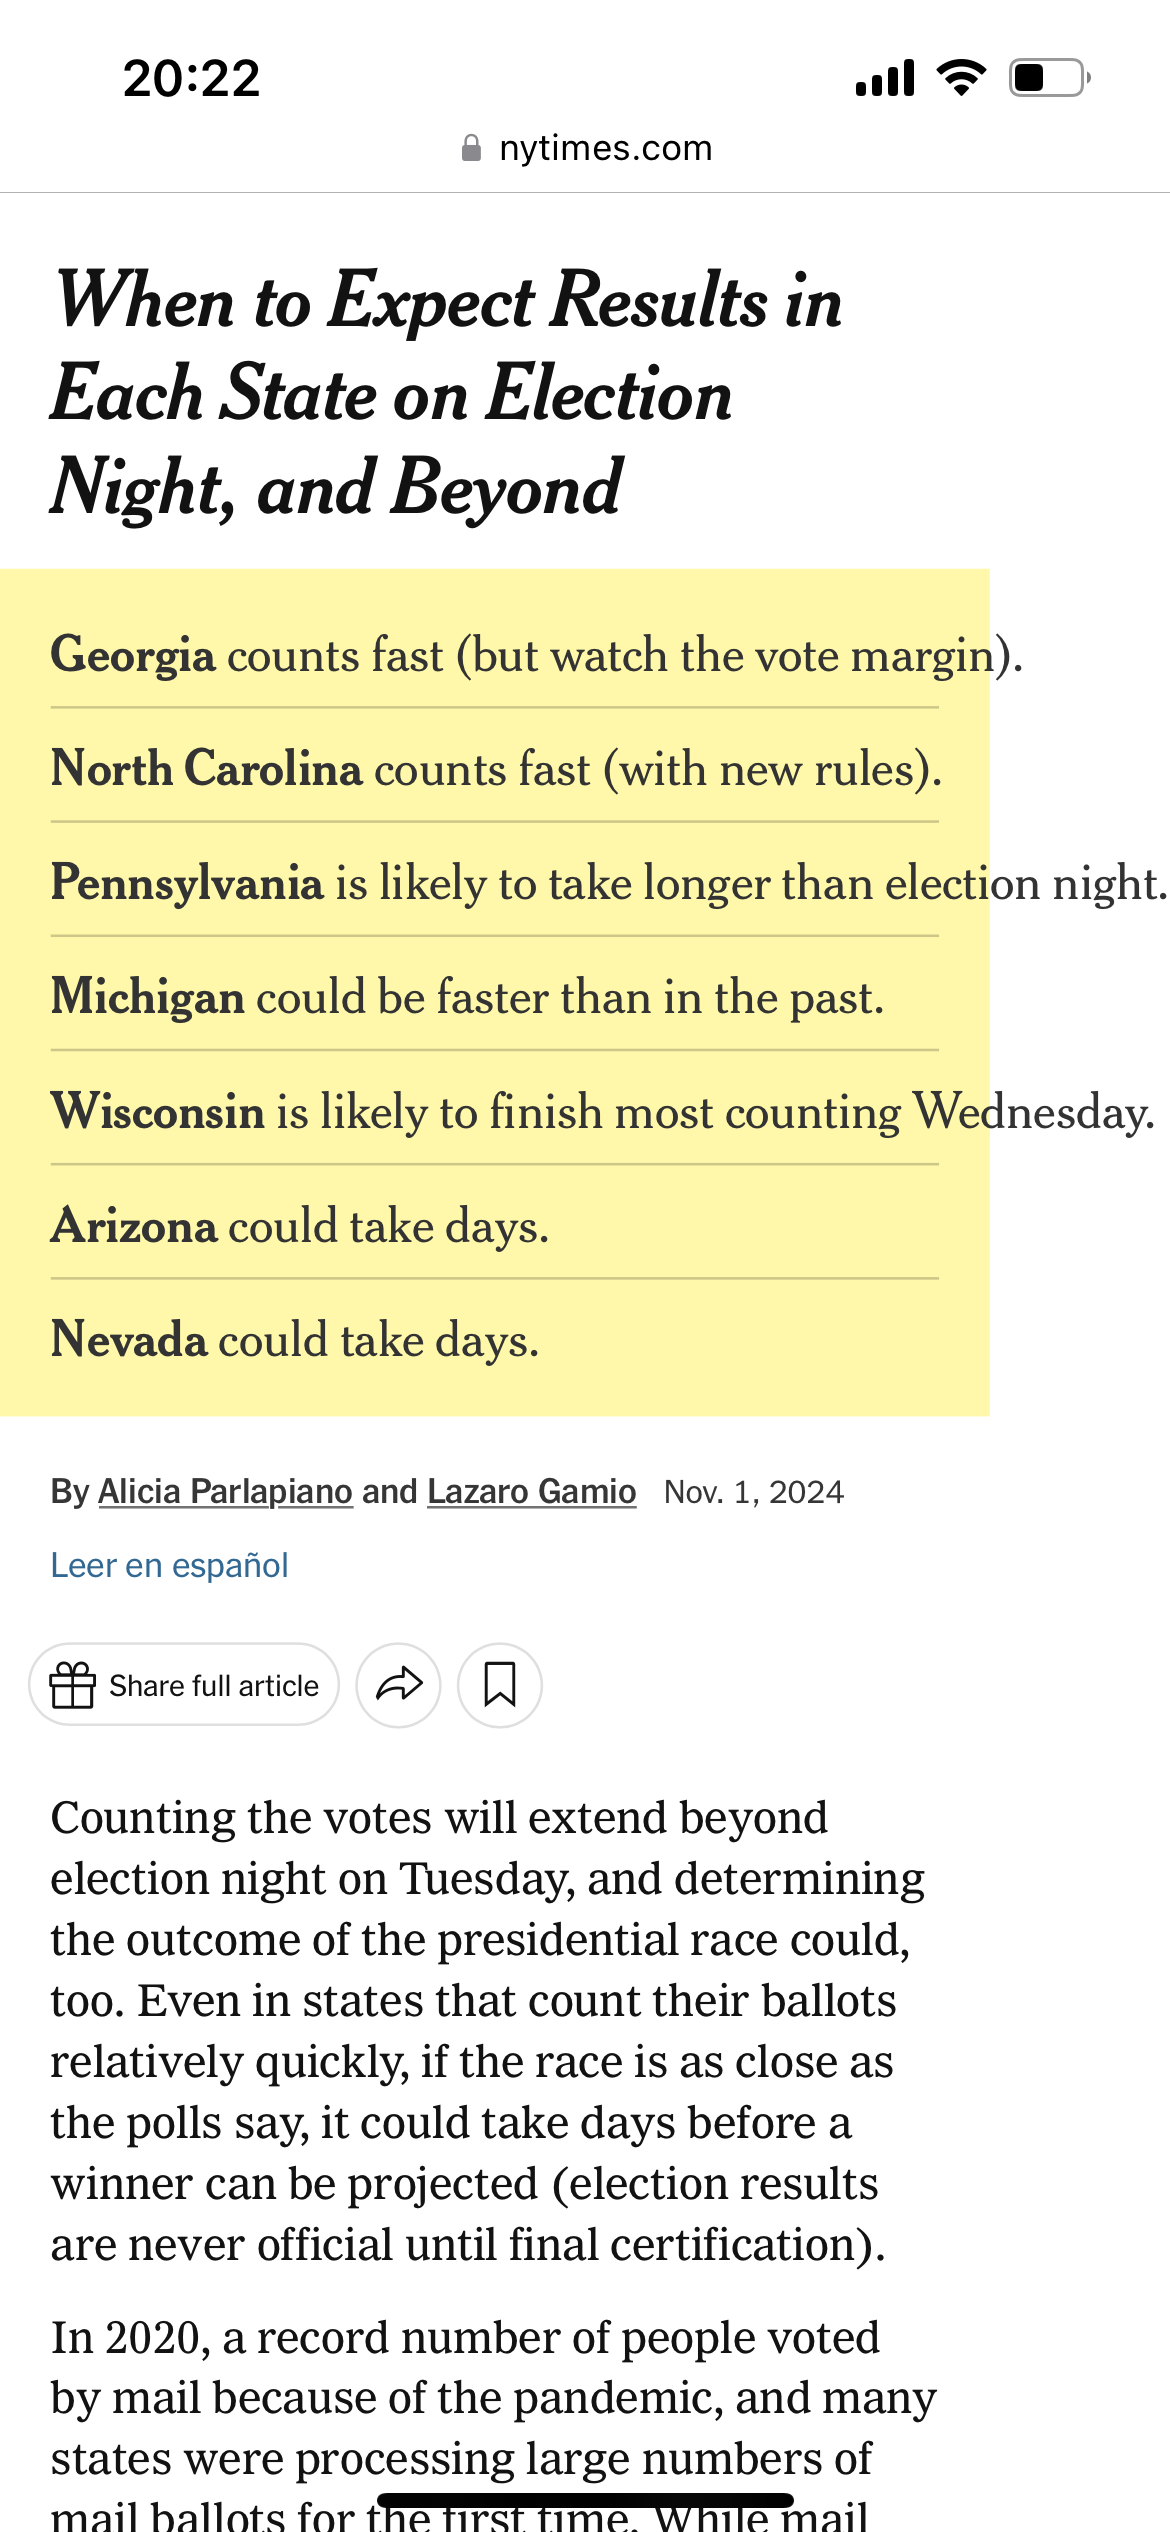Jump to Michigan could be faster entry
Screen dimensions: 1170x2532
click(x=468, y=997)
